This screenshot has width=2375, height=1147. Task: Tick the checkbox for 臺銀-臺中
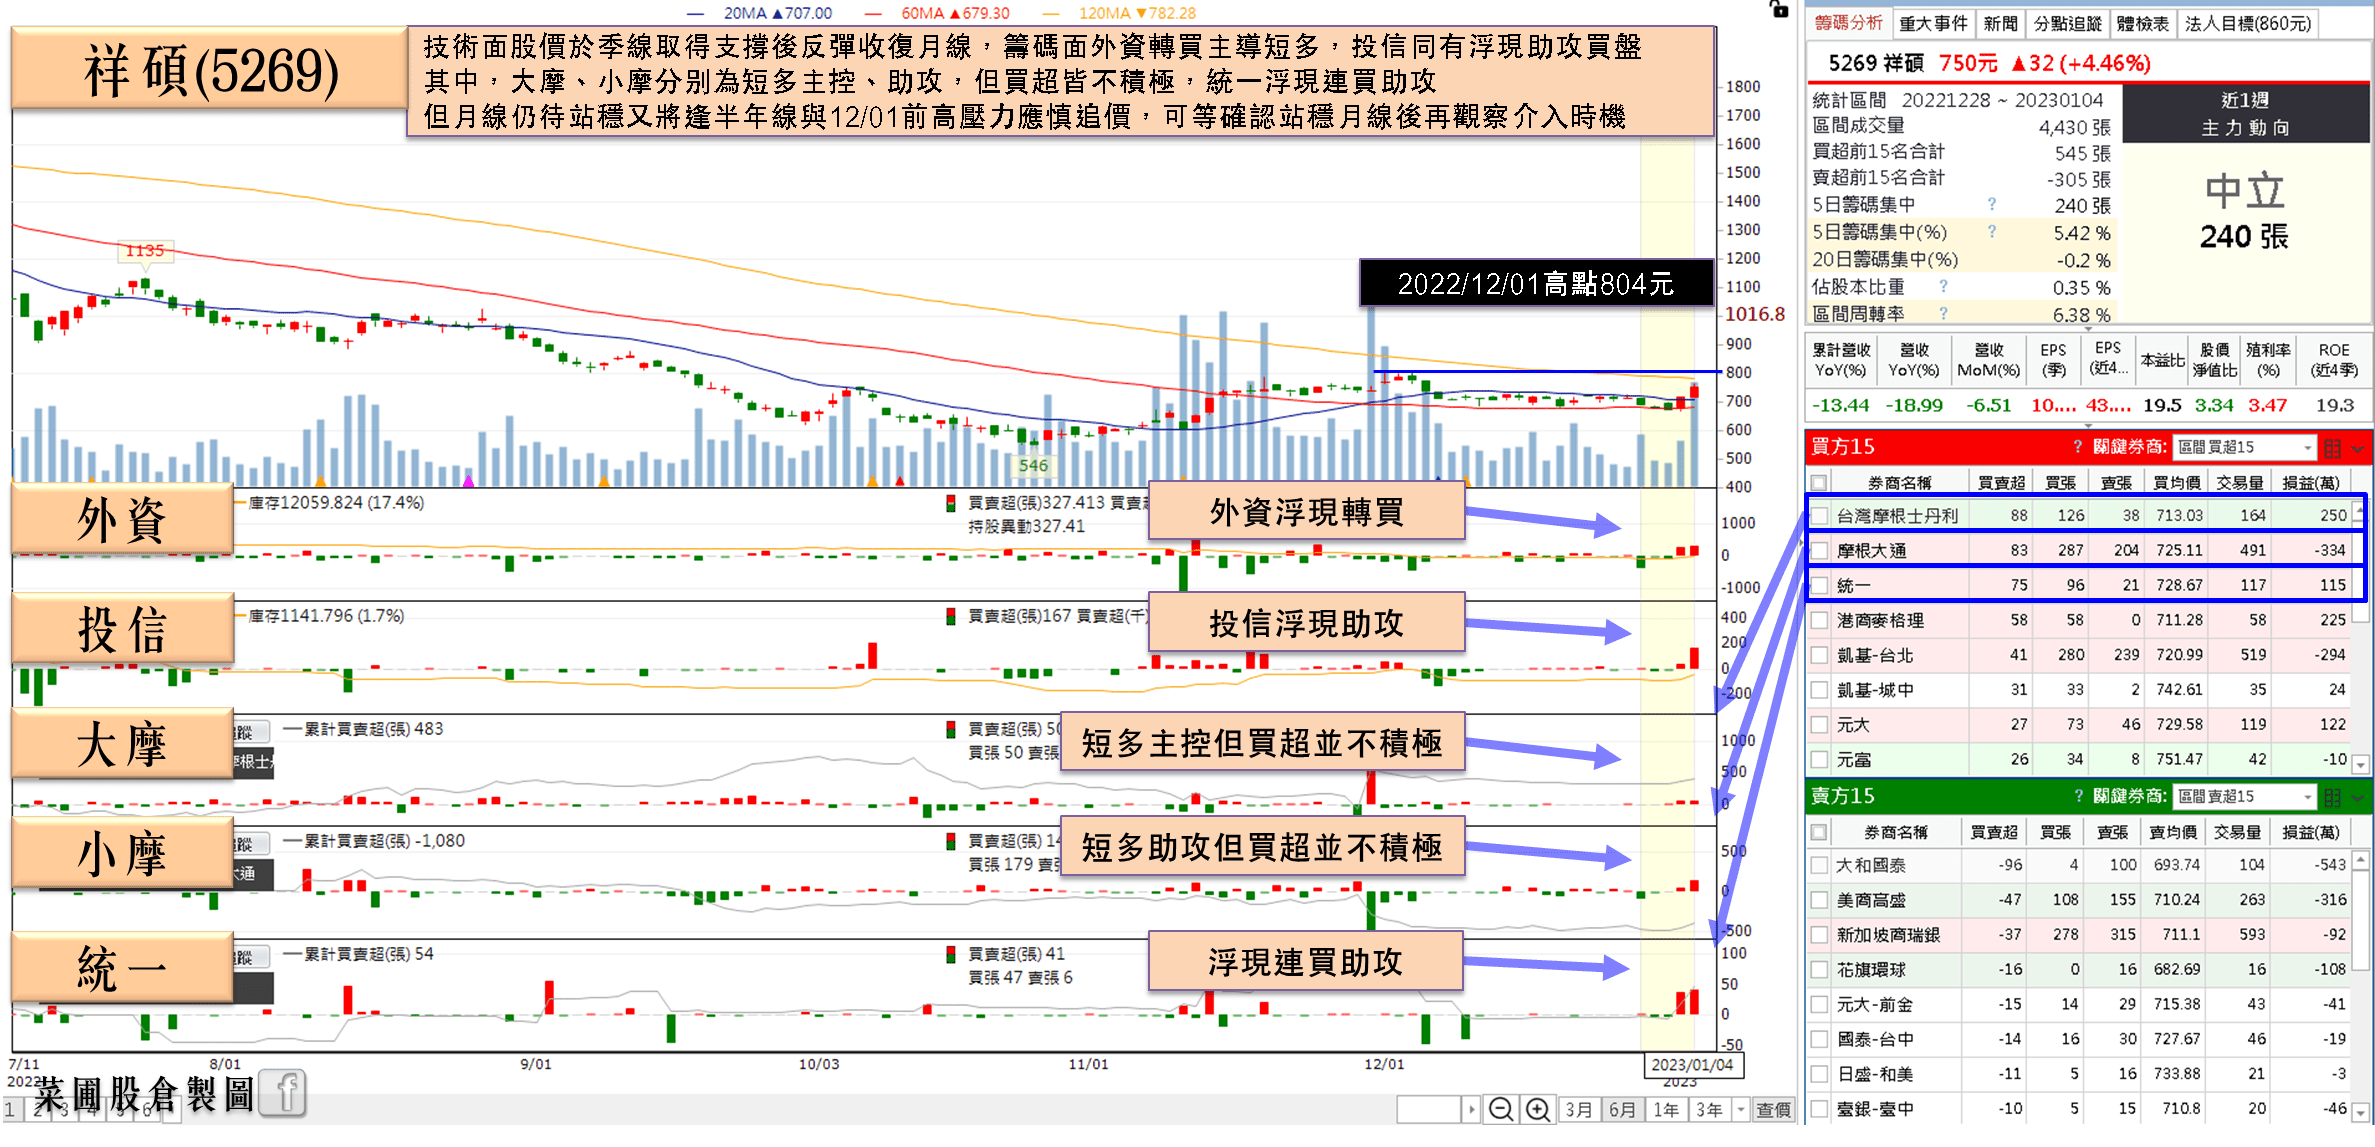coord(1820,1109)
